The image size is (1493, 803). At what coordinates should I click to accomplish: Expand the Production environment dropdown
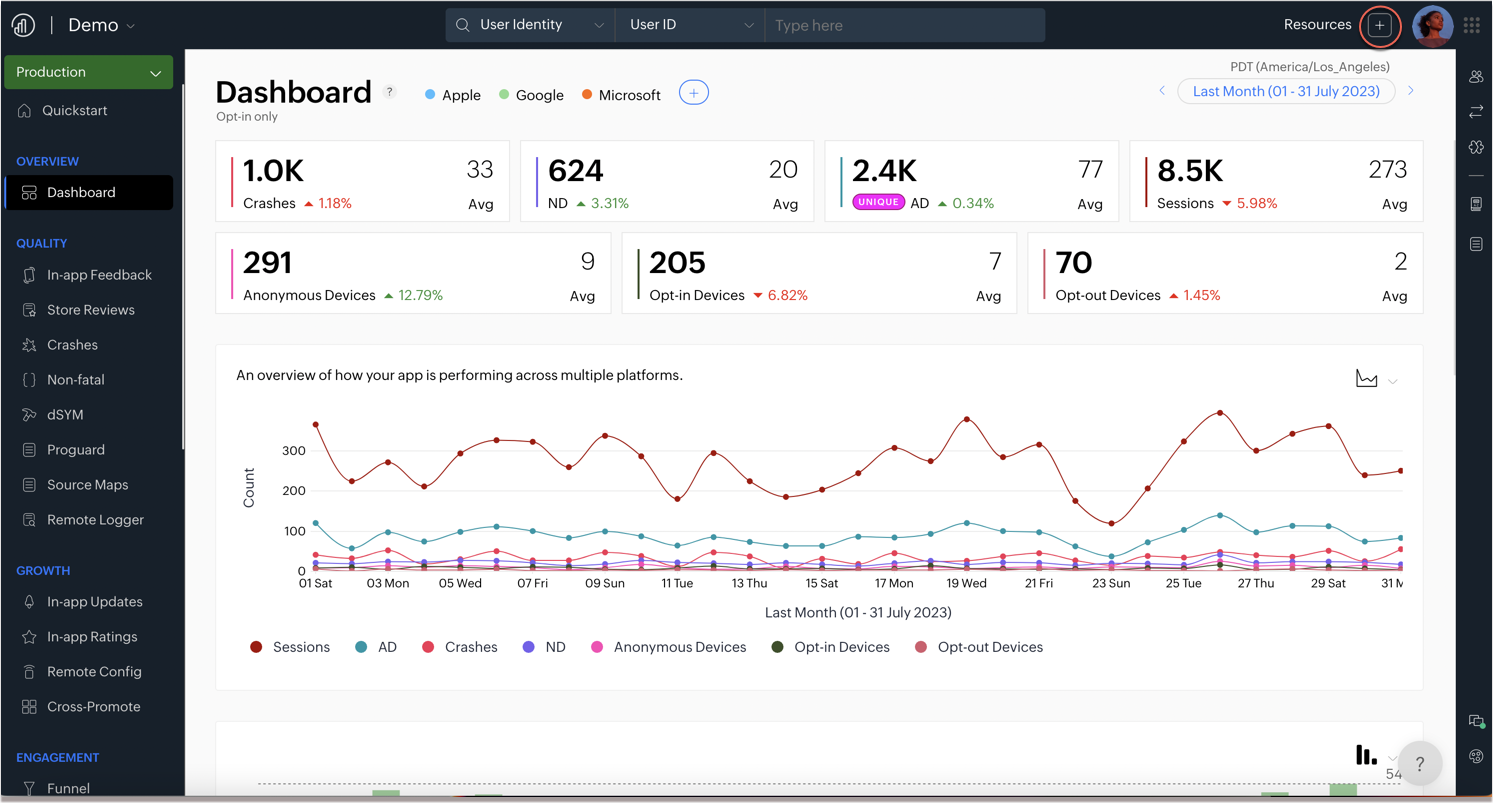tap(88, 72)
